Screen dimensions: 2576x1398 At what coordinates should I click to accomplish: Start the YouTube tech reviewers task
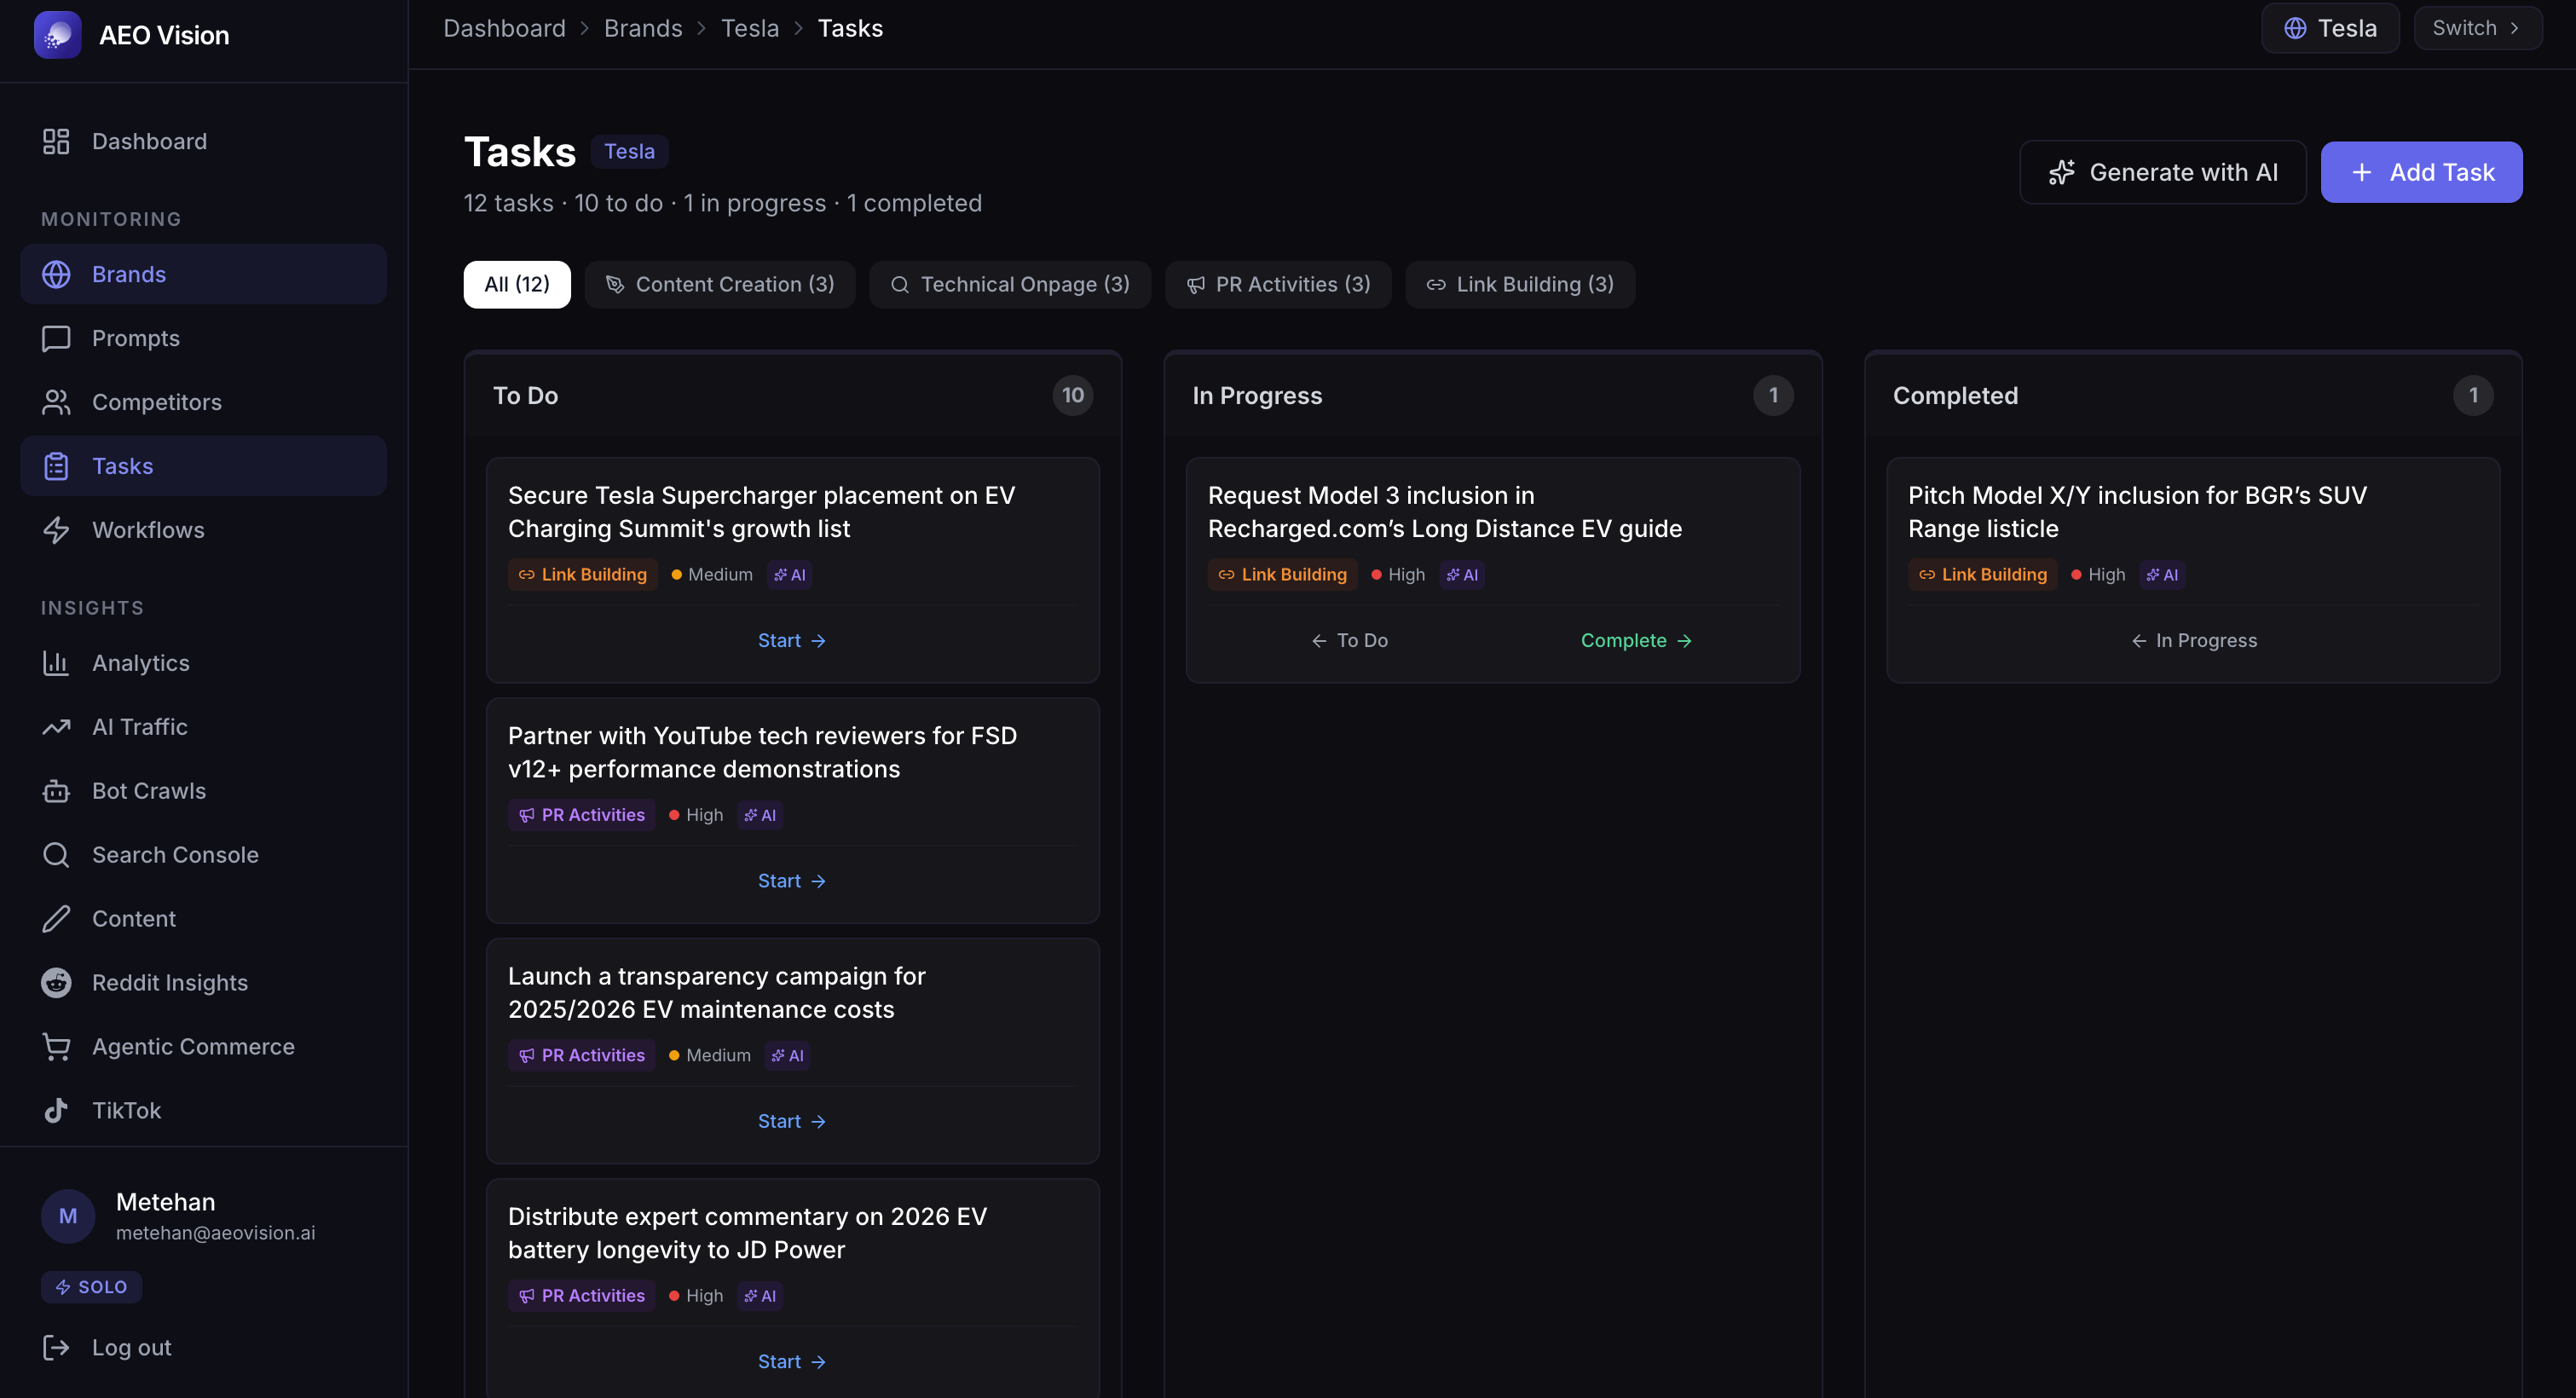[791, 881]
